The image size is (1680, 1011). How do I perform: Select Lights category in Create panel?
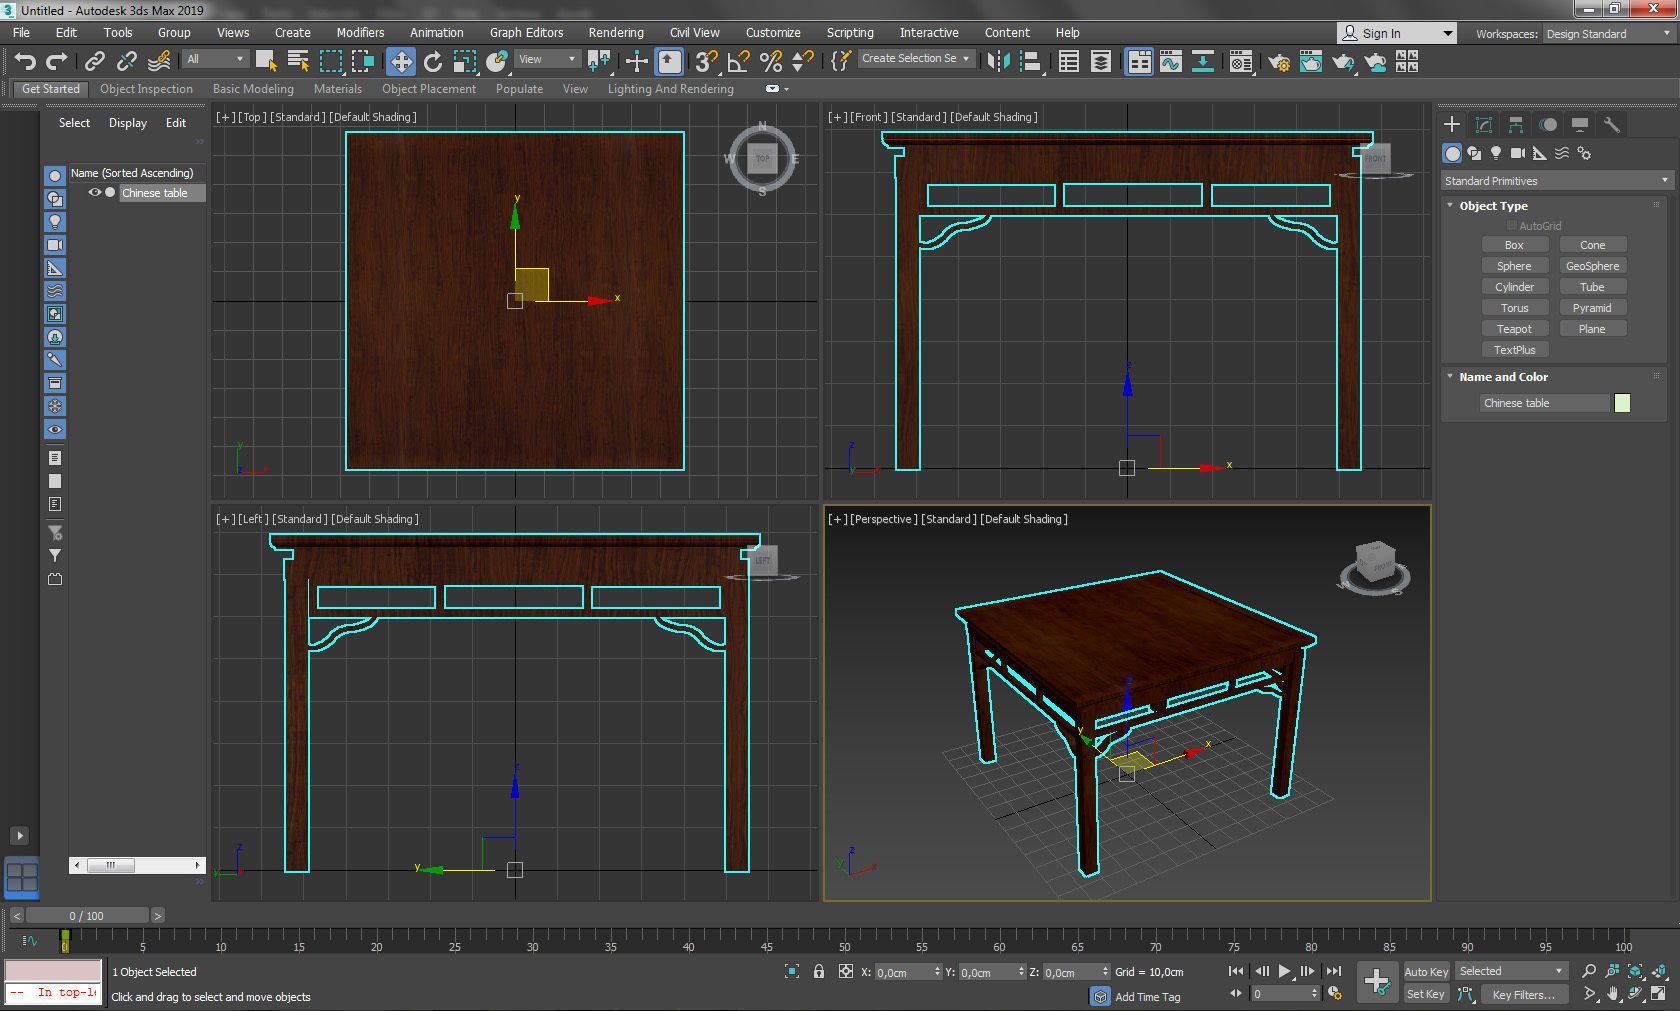(1496, 153)
